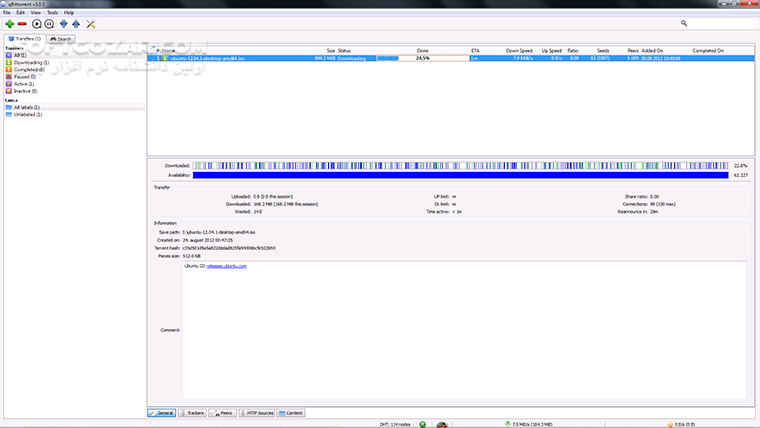Show the Content tab
This screenshot has height=428, width=760.
(x=291, y=413)
